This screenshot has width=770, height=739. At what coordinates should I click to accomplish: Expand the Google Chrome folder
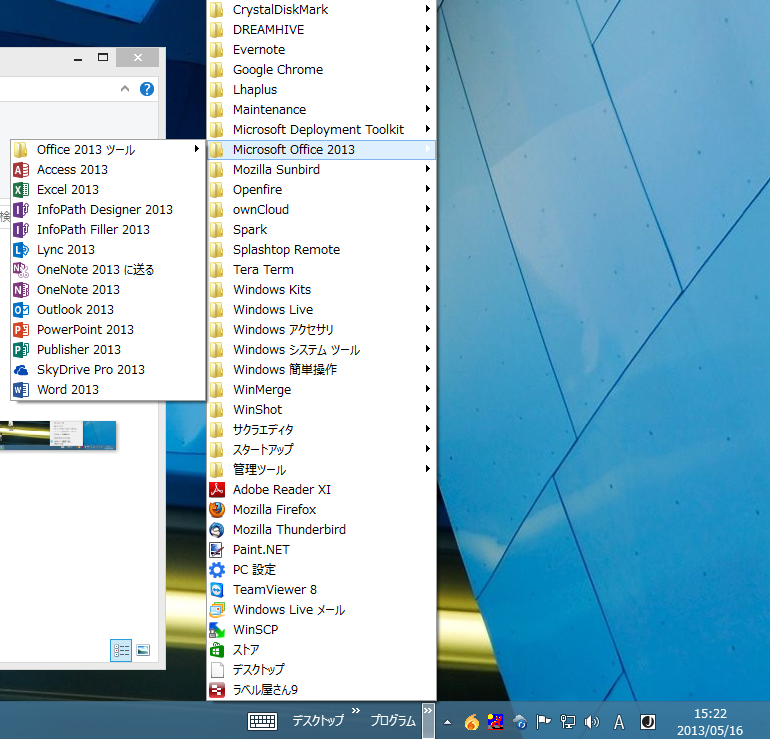[x=322, y=70]
